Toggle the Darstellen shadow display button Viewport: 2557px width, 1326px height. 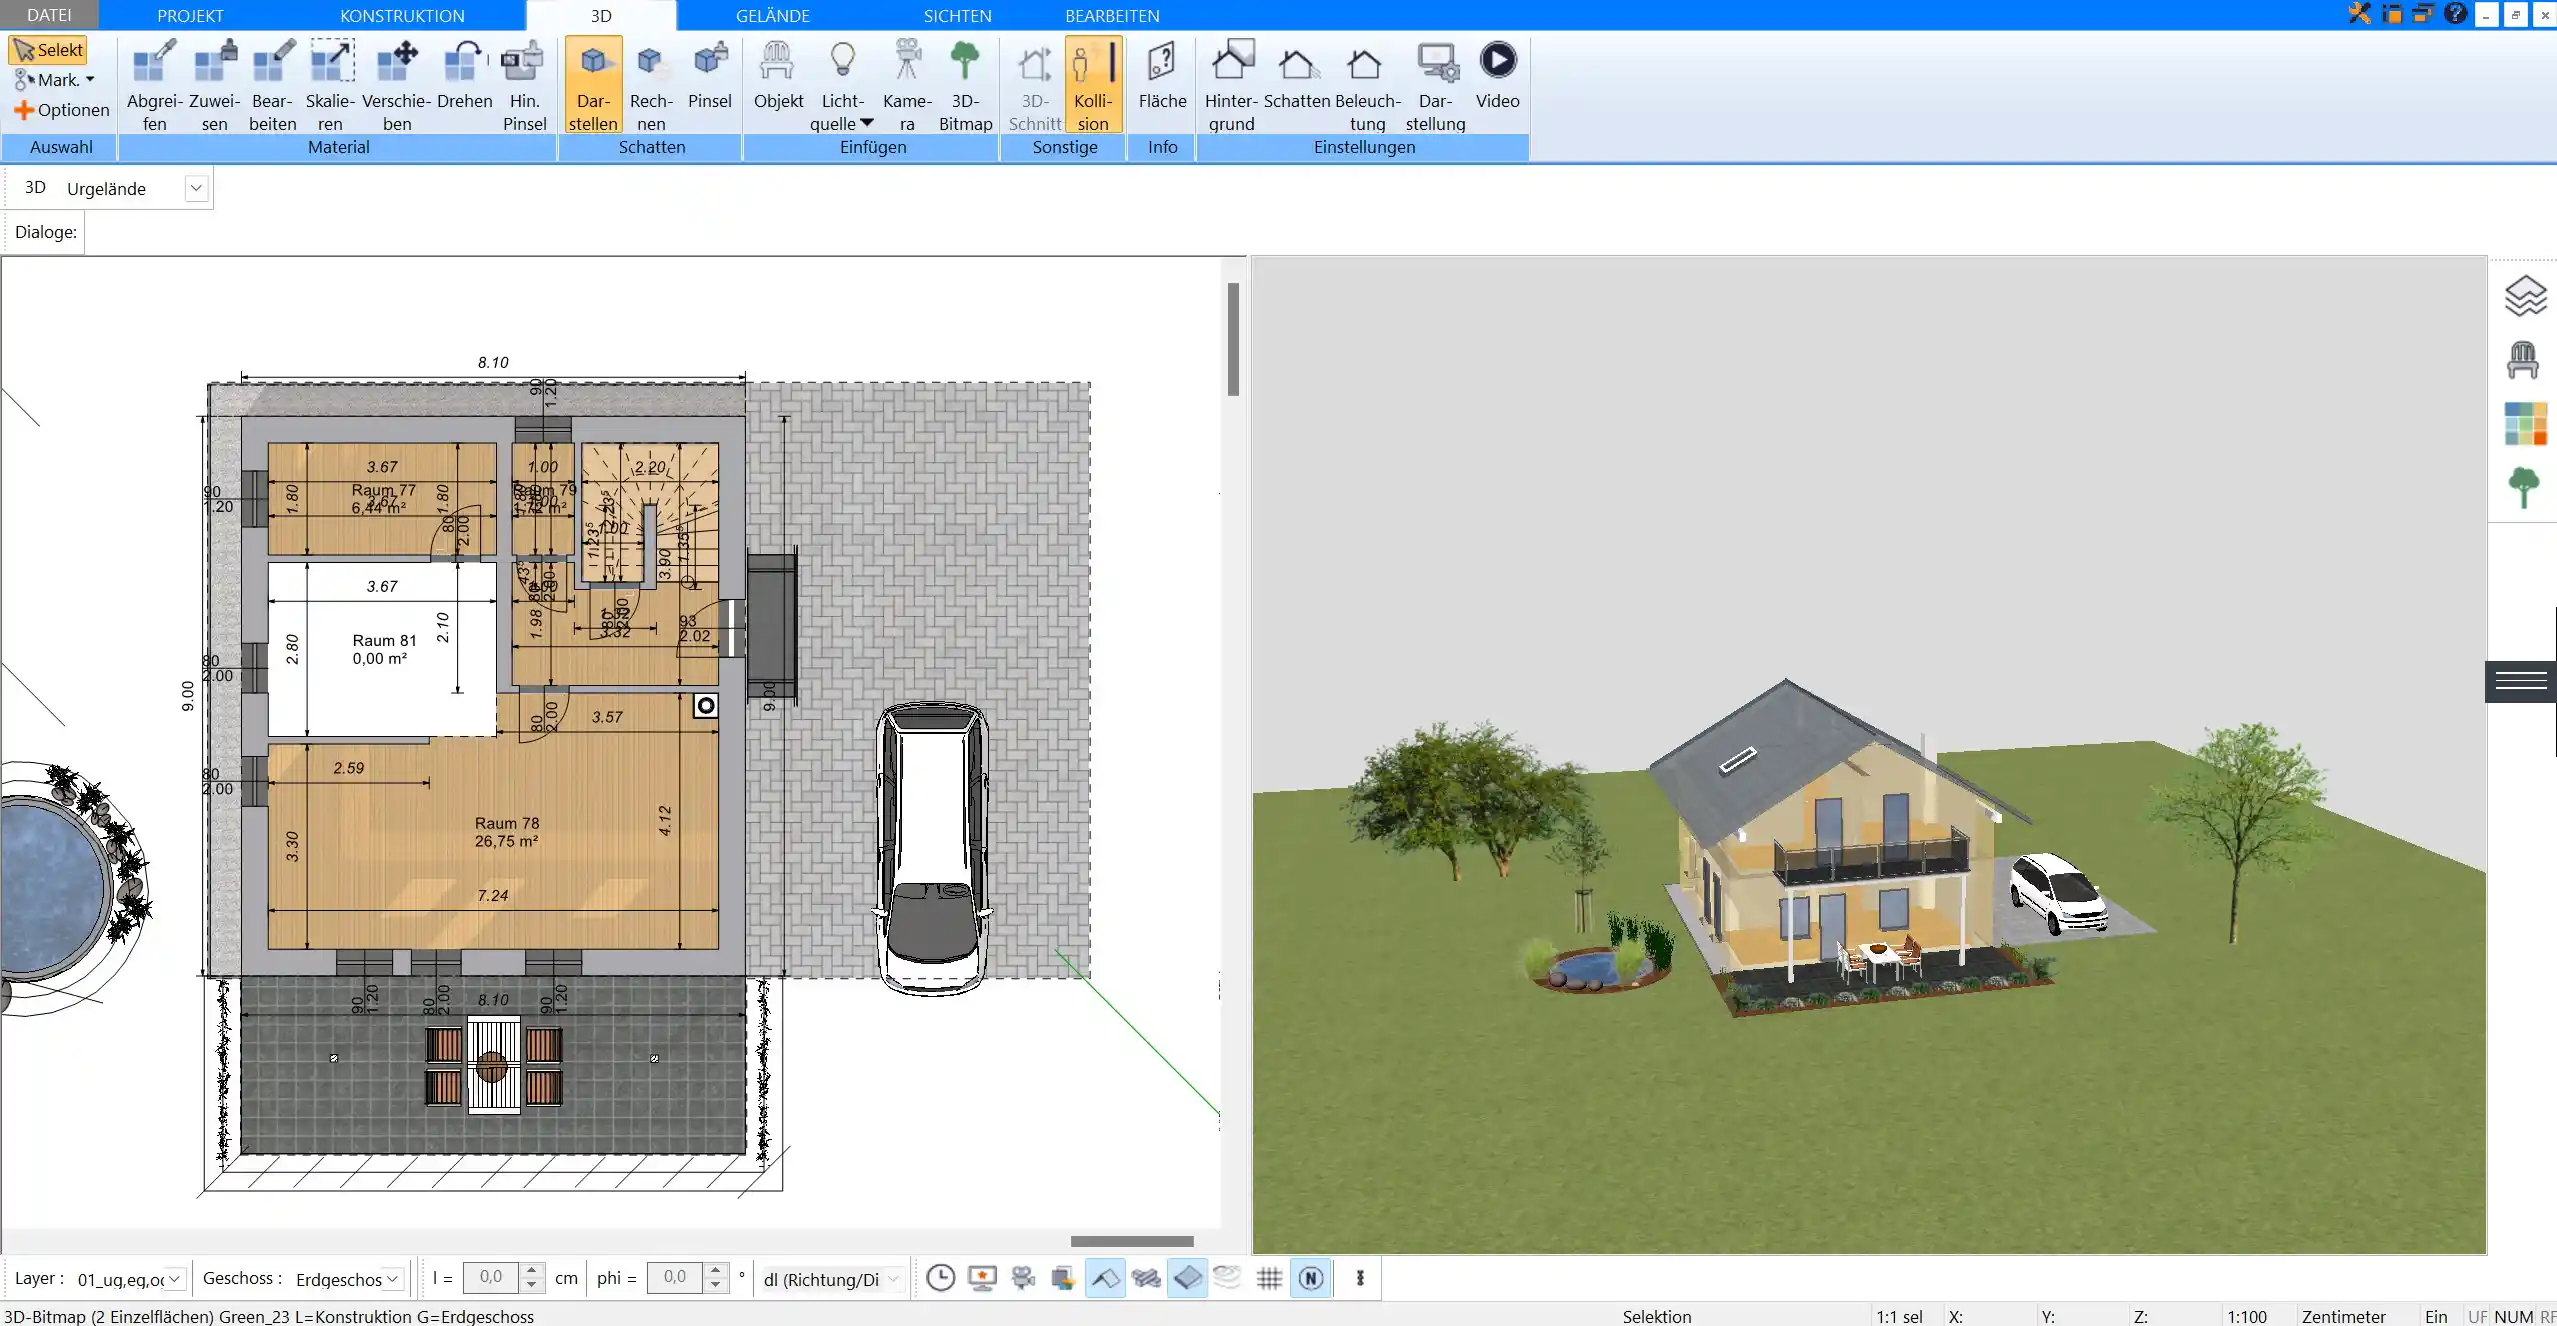(593, 85)
